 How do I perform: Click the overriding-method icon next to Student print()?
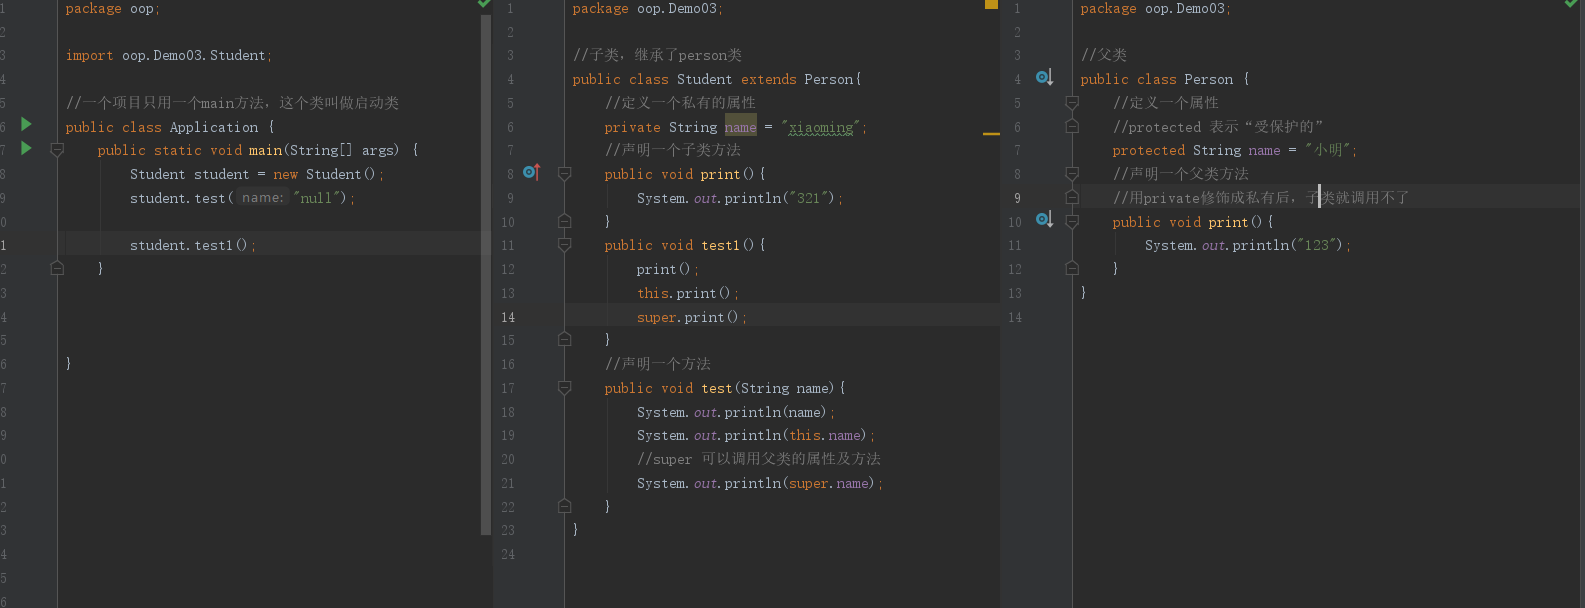[x=531, y=173]
